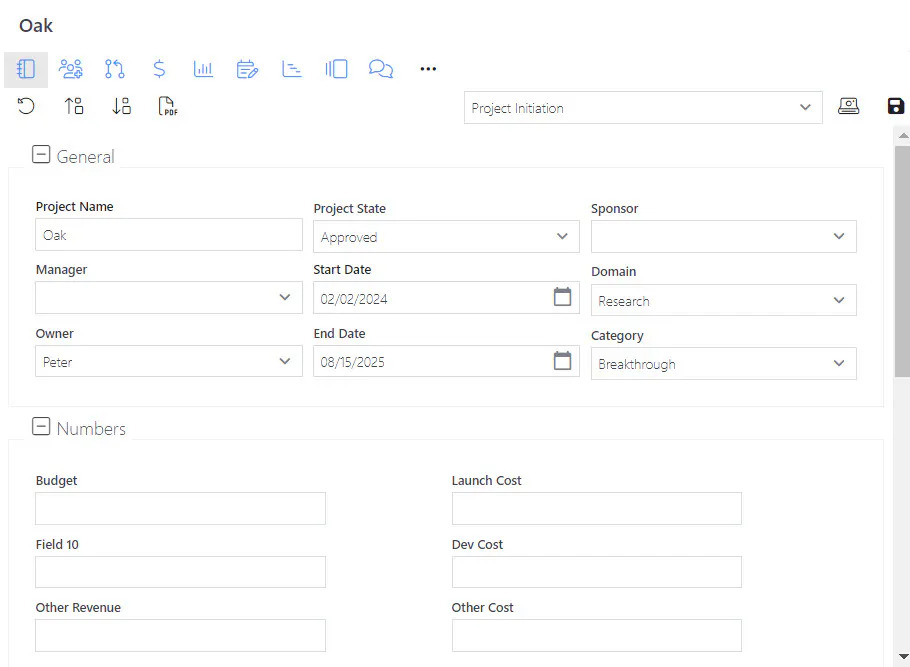This screenshot has width=910, height=667.
Task: Open the side panel board view
Action: (336, 69)
